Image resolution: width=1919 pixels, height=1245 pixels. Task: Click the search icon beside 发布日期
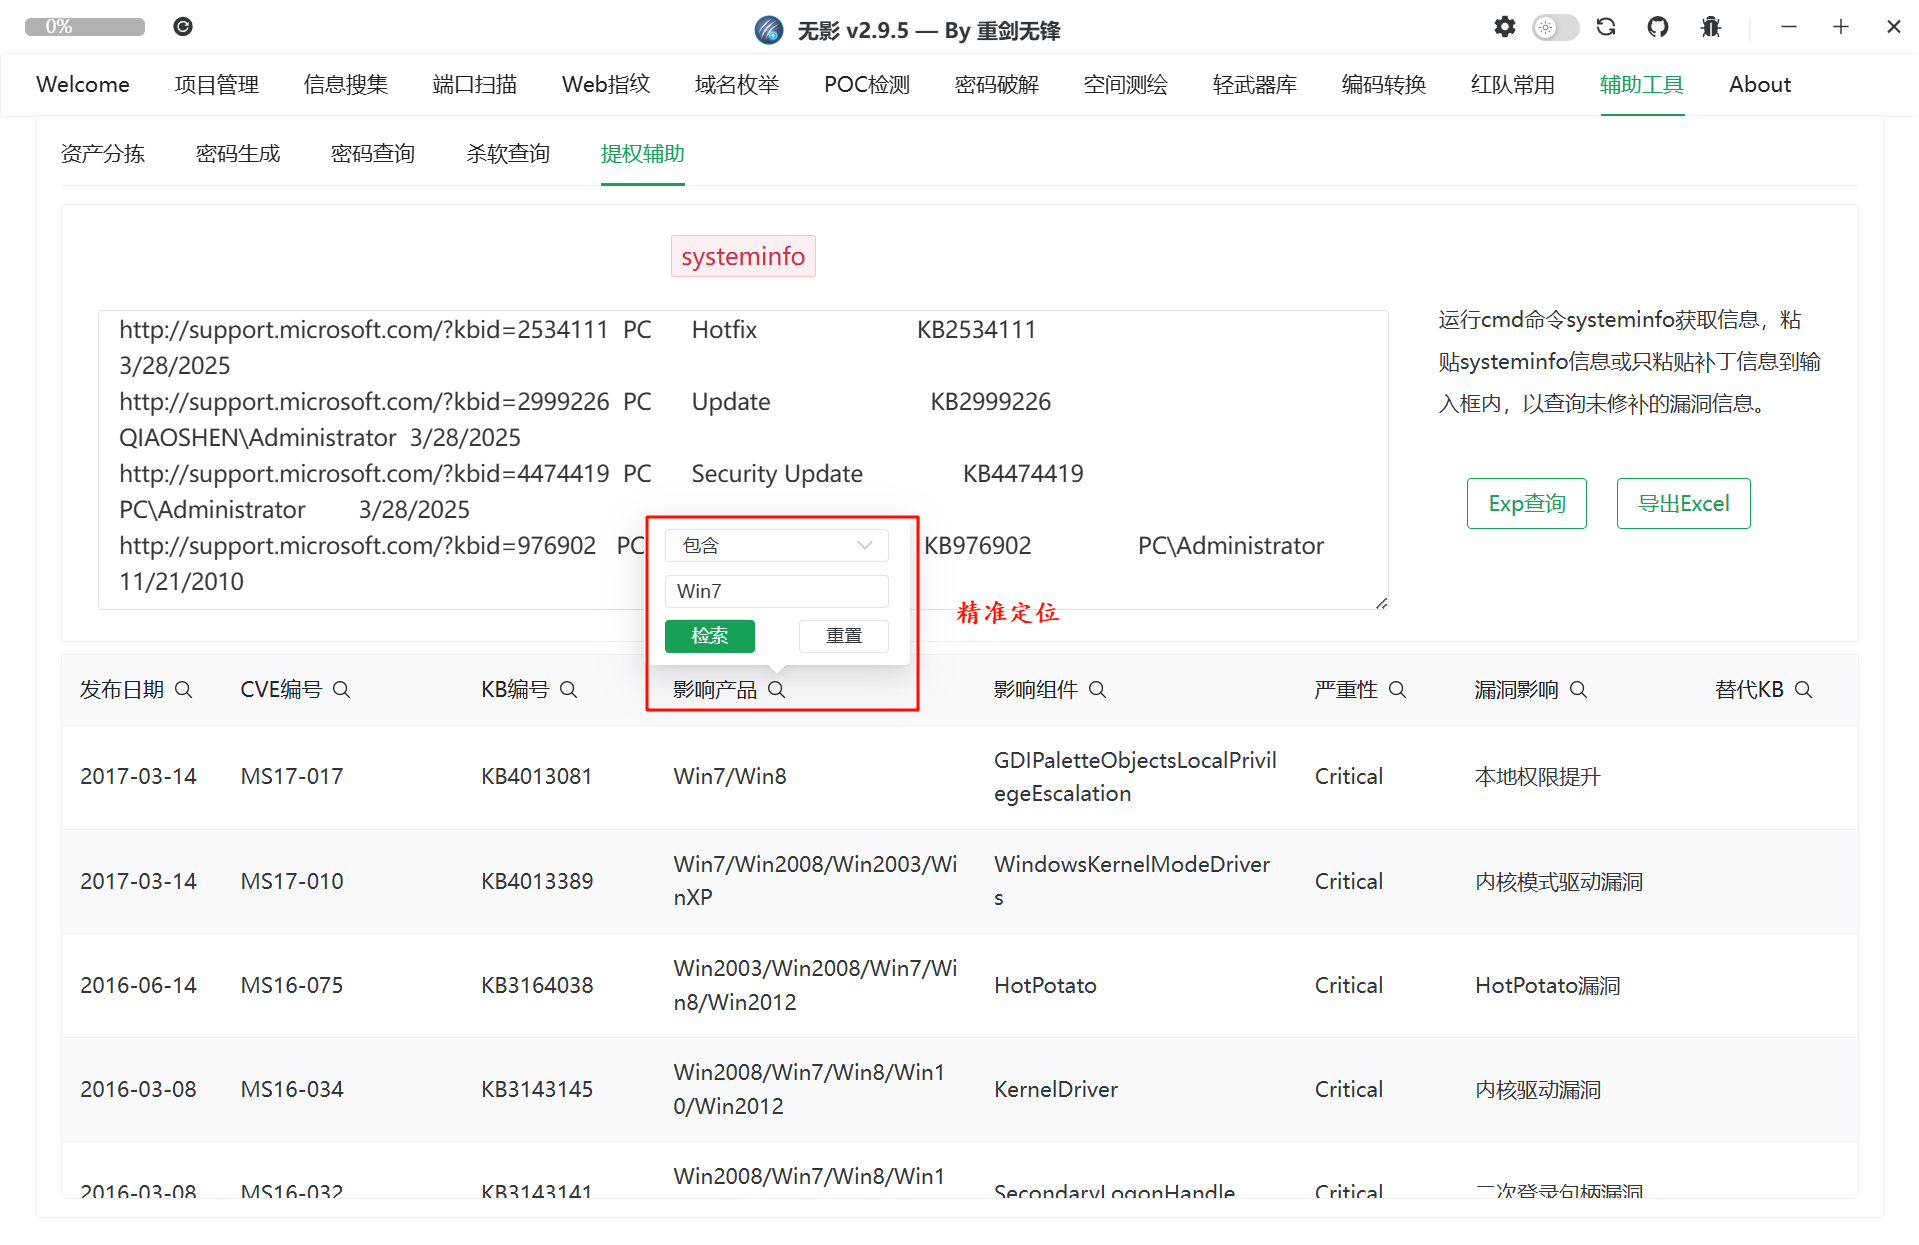184,690
